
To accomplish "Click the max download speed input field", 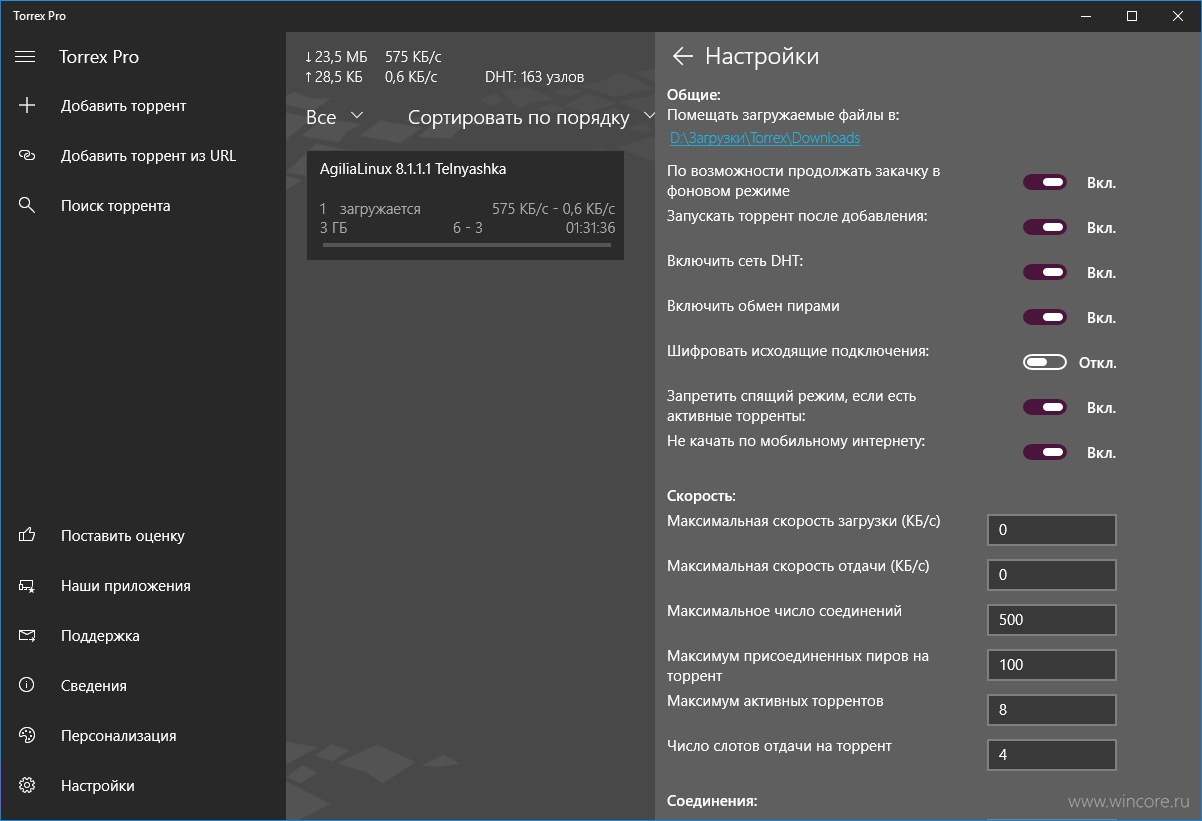I will tap(1051, 530).
